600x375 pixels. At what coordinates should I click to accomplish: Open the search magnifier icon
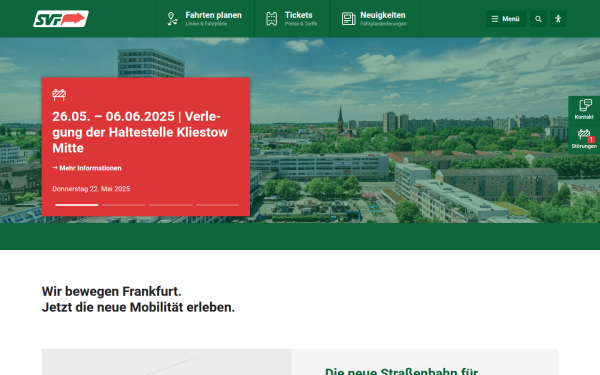tap(538, 19)
